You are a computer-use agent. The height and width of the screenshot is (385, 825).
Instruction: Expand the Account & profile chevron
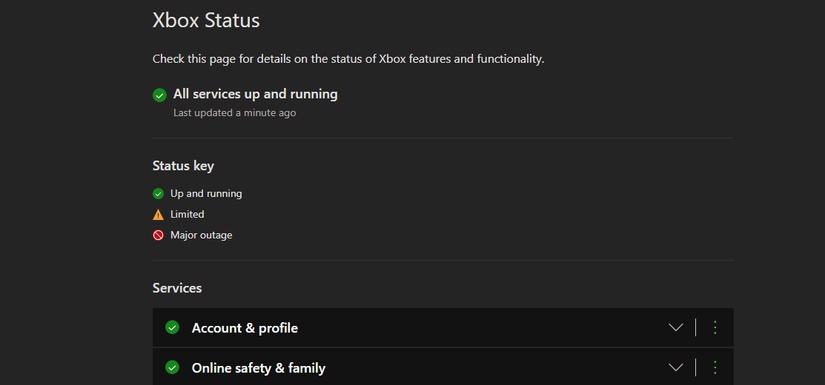coord(676,327)
